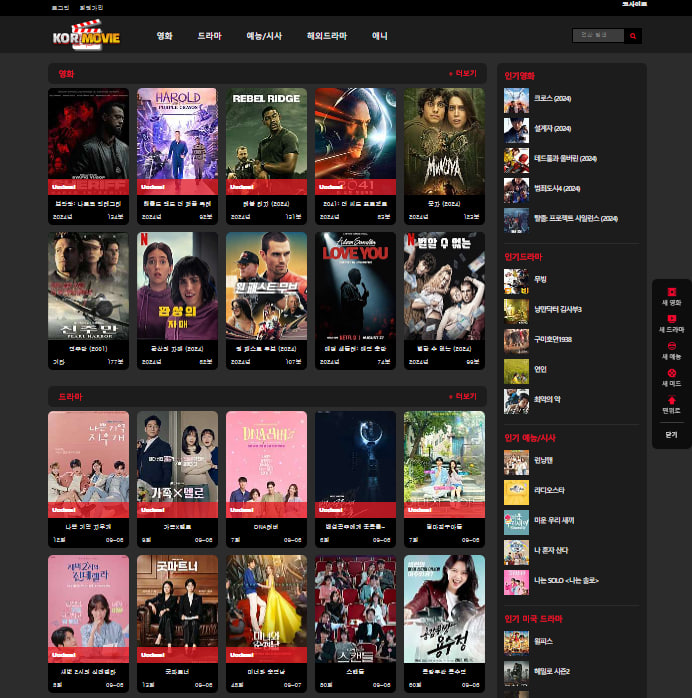Image resolution: width=692 pixels, height=698 pixels.
Task: Focus the search input field
Action: (598, 36)
